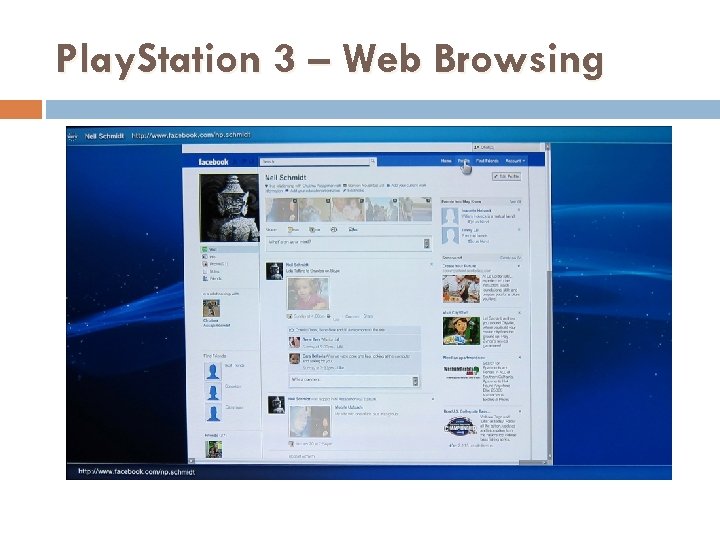Screen dimensions: 720x540
Task: Click Comment under the first post
Action: [x=352, y=316]
